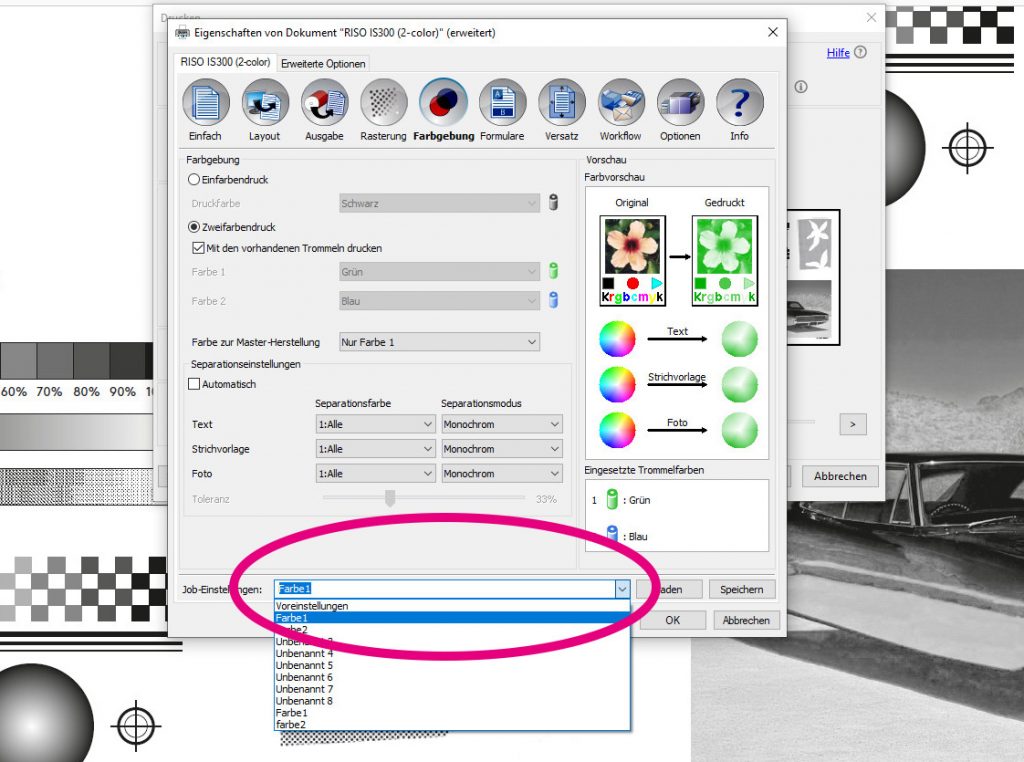Open the Strichvorlage Separationsmodus dropdown
Image resolution: width=1024 pixels, height=762 pixels.
[x=502, y=449]
